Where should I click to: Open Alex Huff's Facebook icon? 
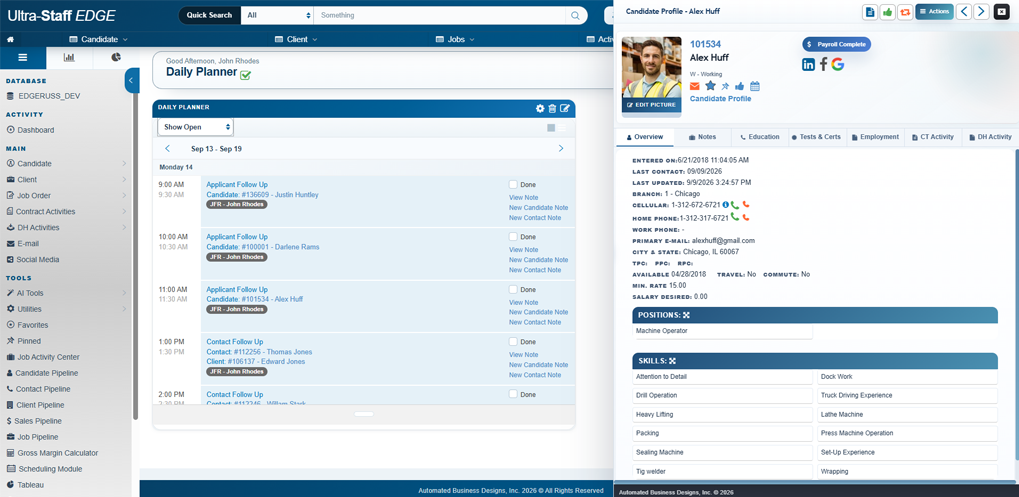click(823, 64)
